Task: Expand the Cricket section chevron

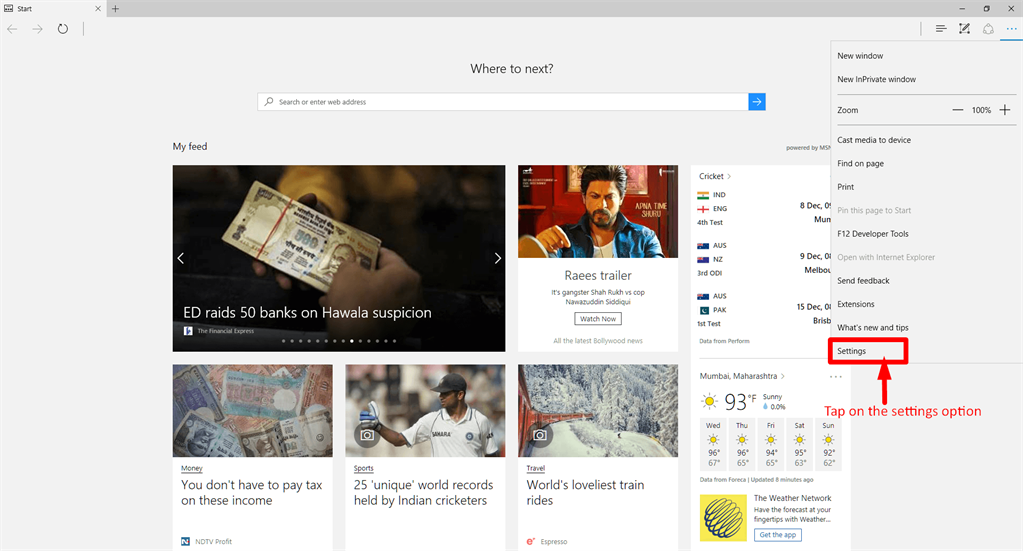Action: coord(729,177)
